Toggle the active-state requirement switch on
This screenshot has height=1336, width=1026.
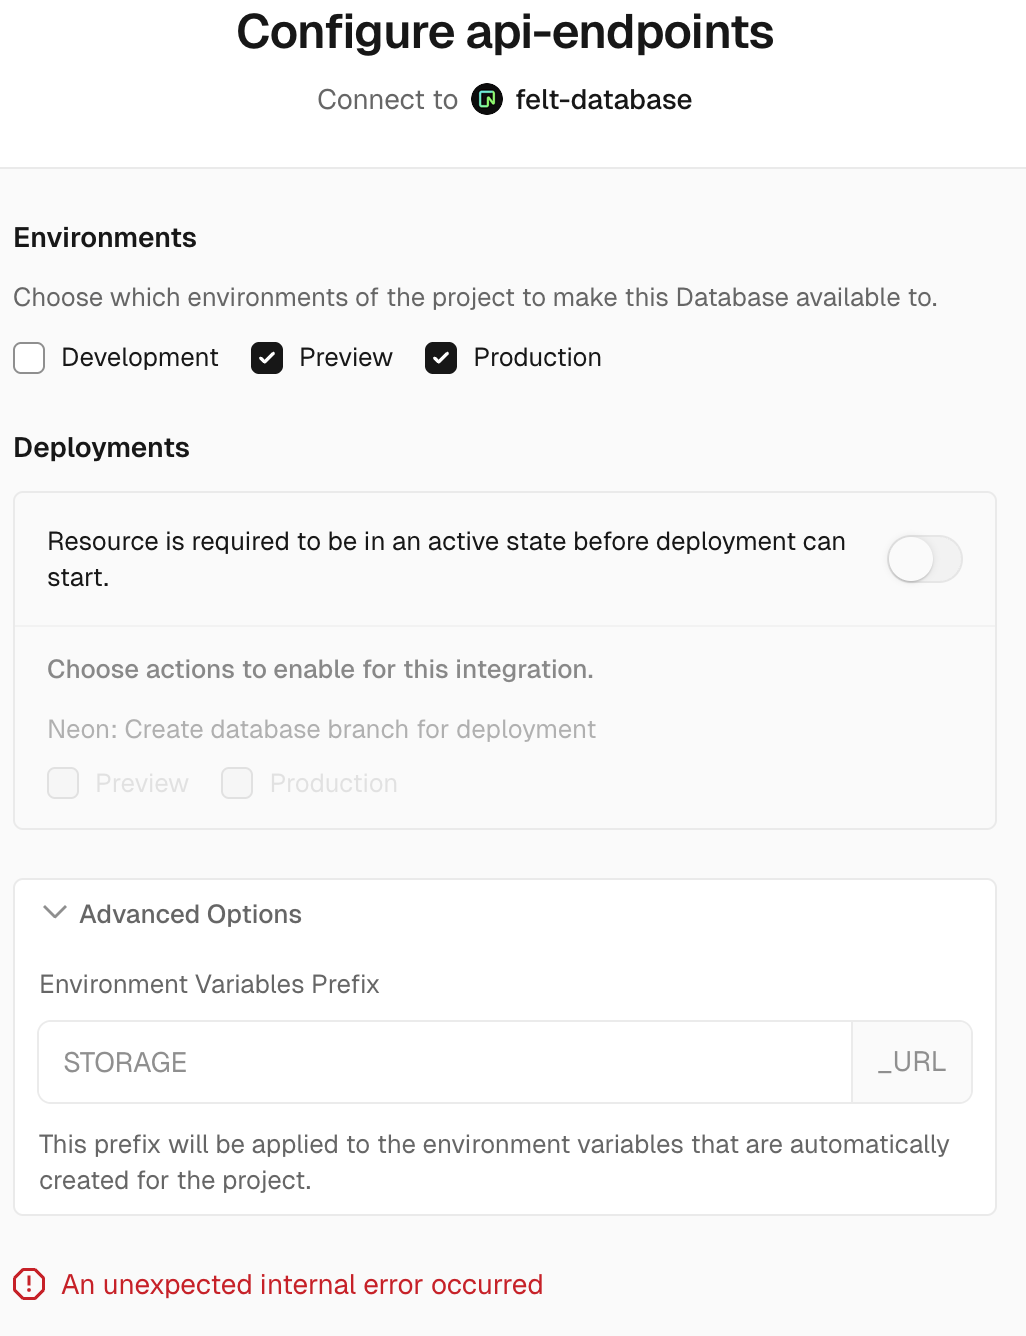[925, 559]
